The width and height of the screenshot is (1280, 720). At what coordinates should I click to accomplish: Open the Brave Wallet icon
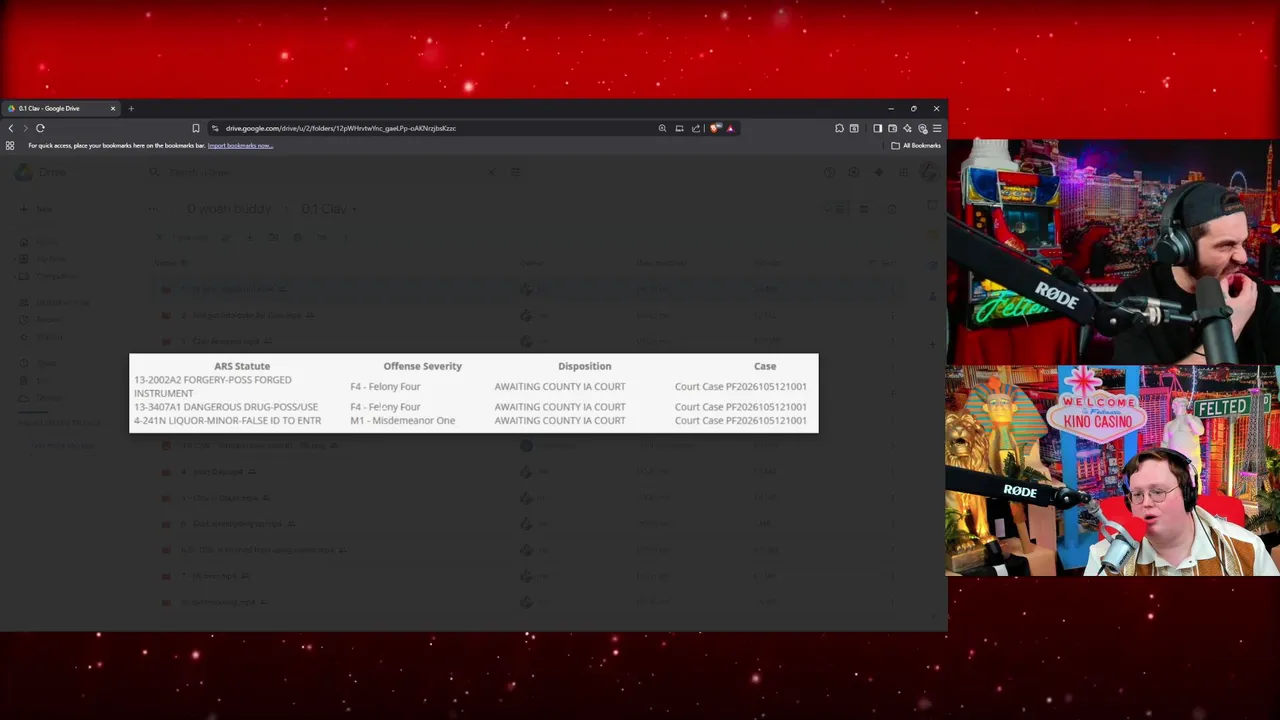[892, 128]
